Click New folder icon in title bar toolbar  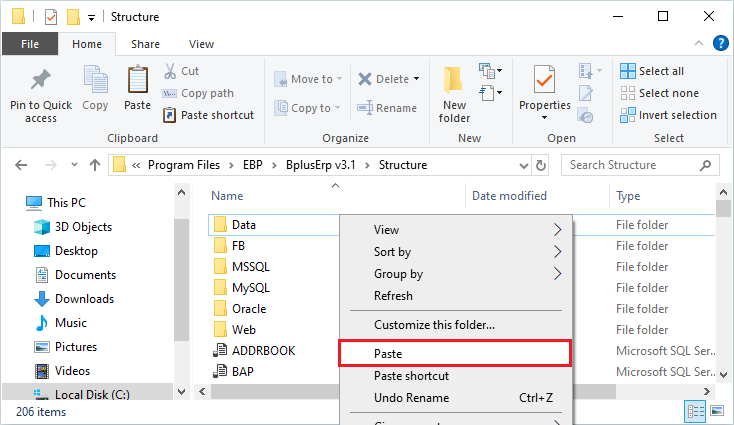(x=73, y=17)
